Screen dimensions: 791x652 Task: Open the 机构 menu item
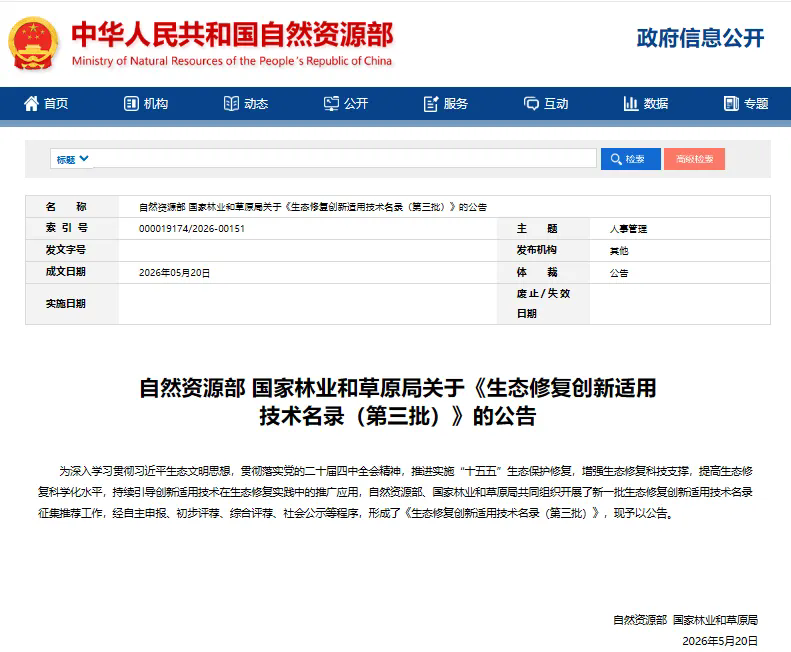coord(146,103)
